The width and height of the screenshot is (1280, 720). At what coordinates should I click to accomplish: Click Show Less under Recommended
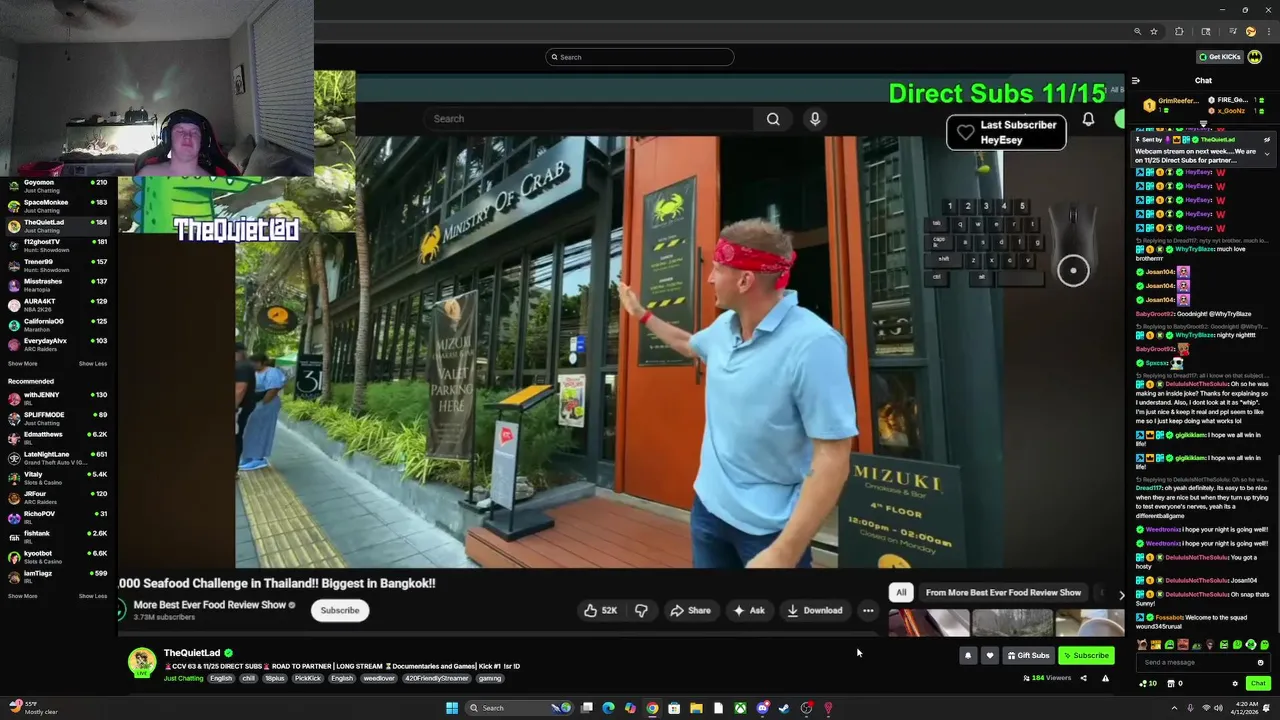point(93,596)
